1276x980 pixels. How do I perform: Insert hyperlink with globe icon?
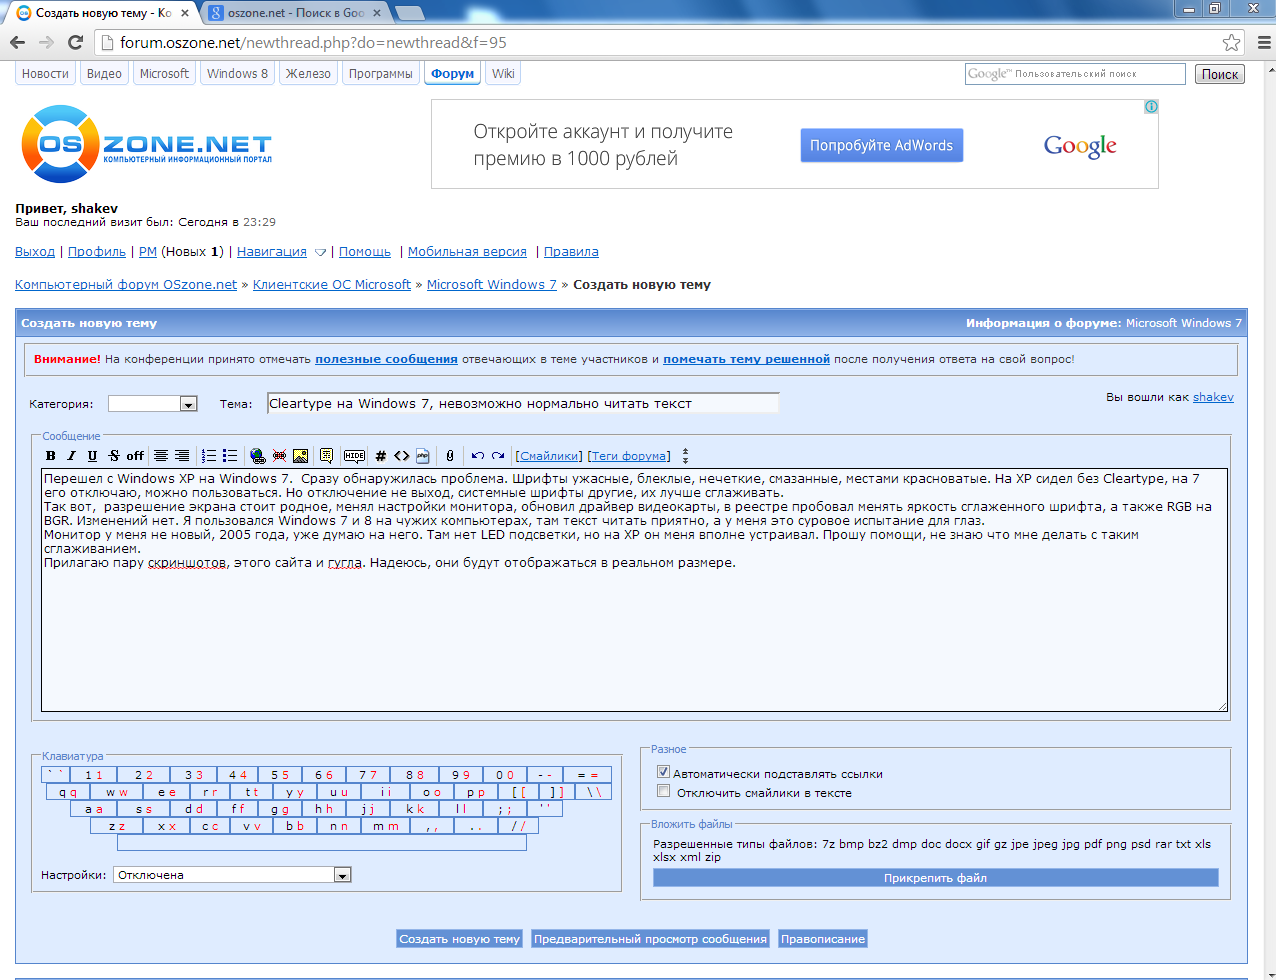coord(258,456)
